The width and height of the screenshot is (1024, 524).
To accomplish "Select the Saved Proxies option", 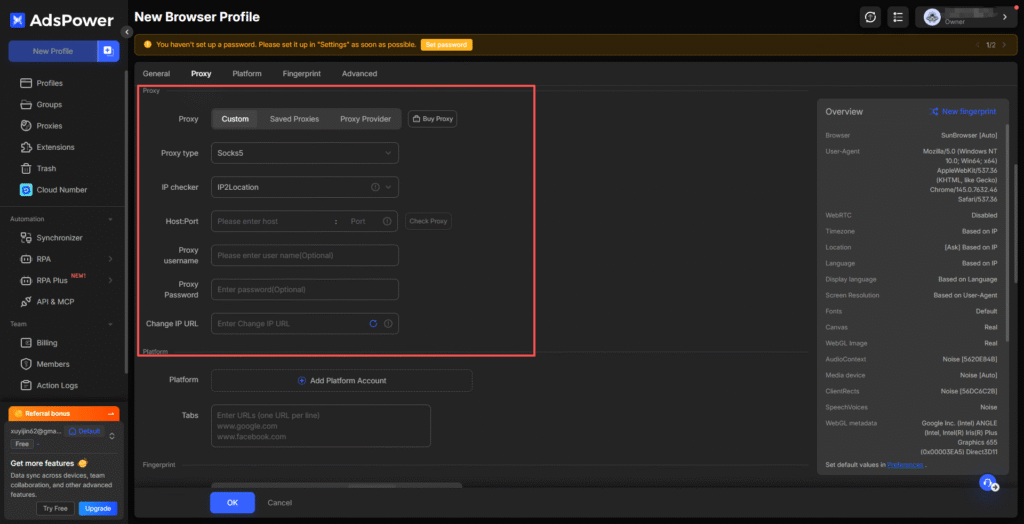I will [x=294, y=119].
